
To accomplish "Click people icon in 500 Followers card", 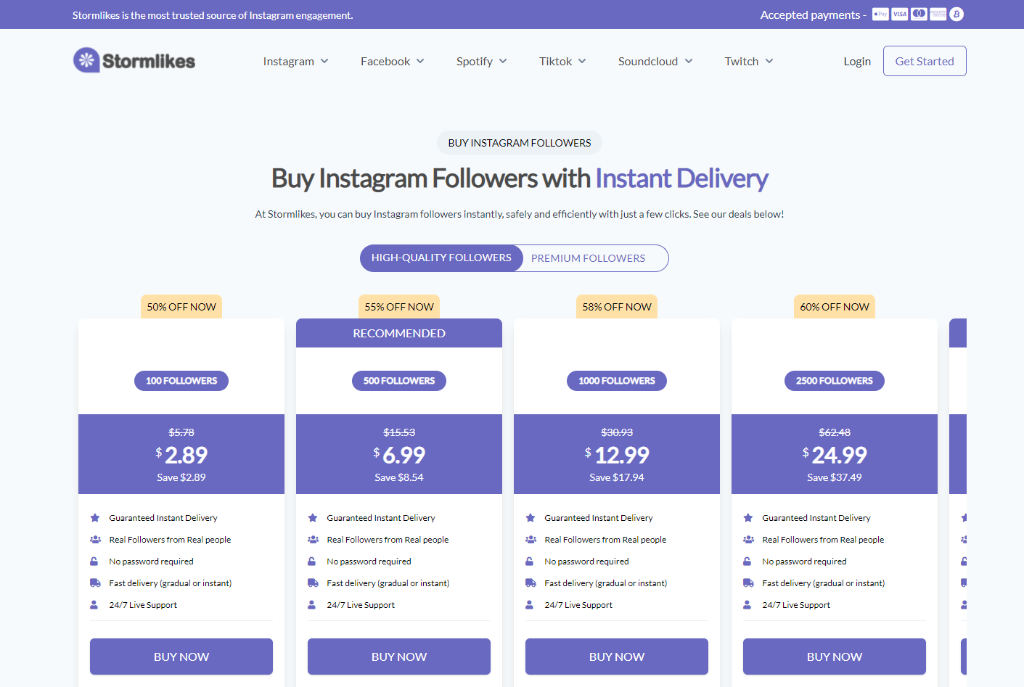I will [313, 539].
